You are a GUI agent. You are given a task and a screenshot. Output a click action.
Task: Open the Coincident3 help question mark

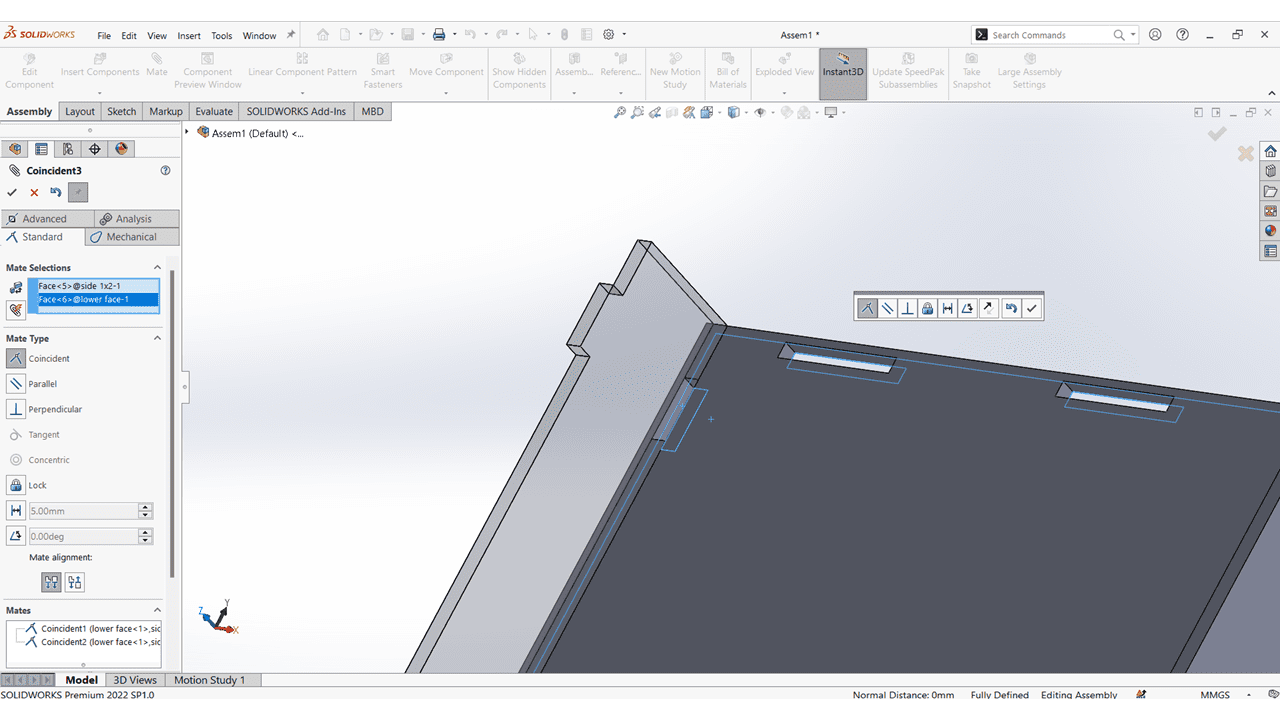tap(165, 171)
